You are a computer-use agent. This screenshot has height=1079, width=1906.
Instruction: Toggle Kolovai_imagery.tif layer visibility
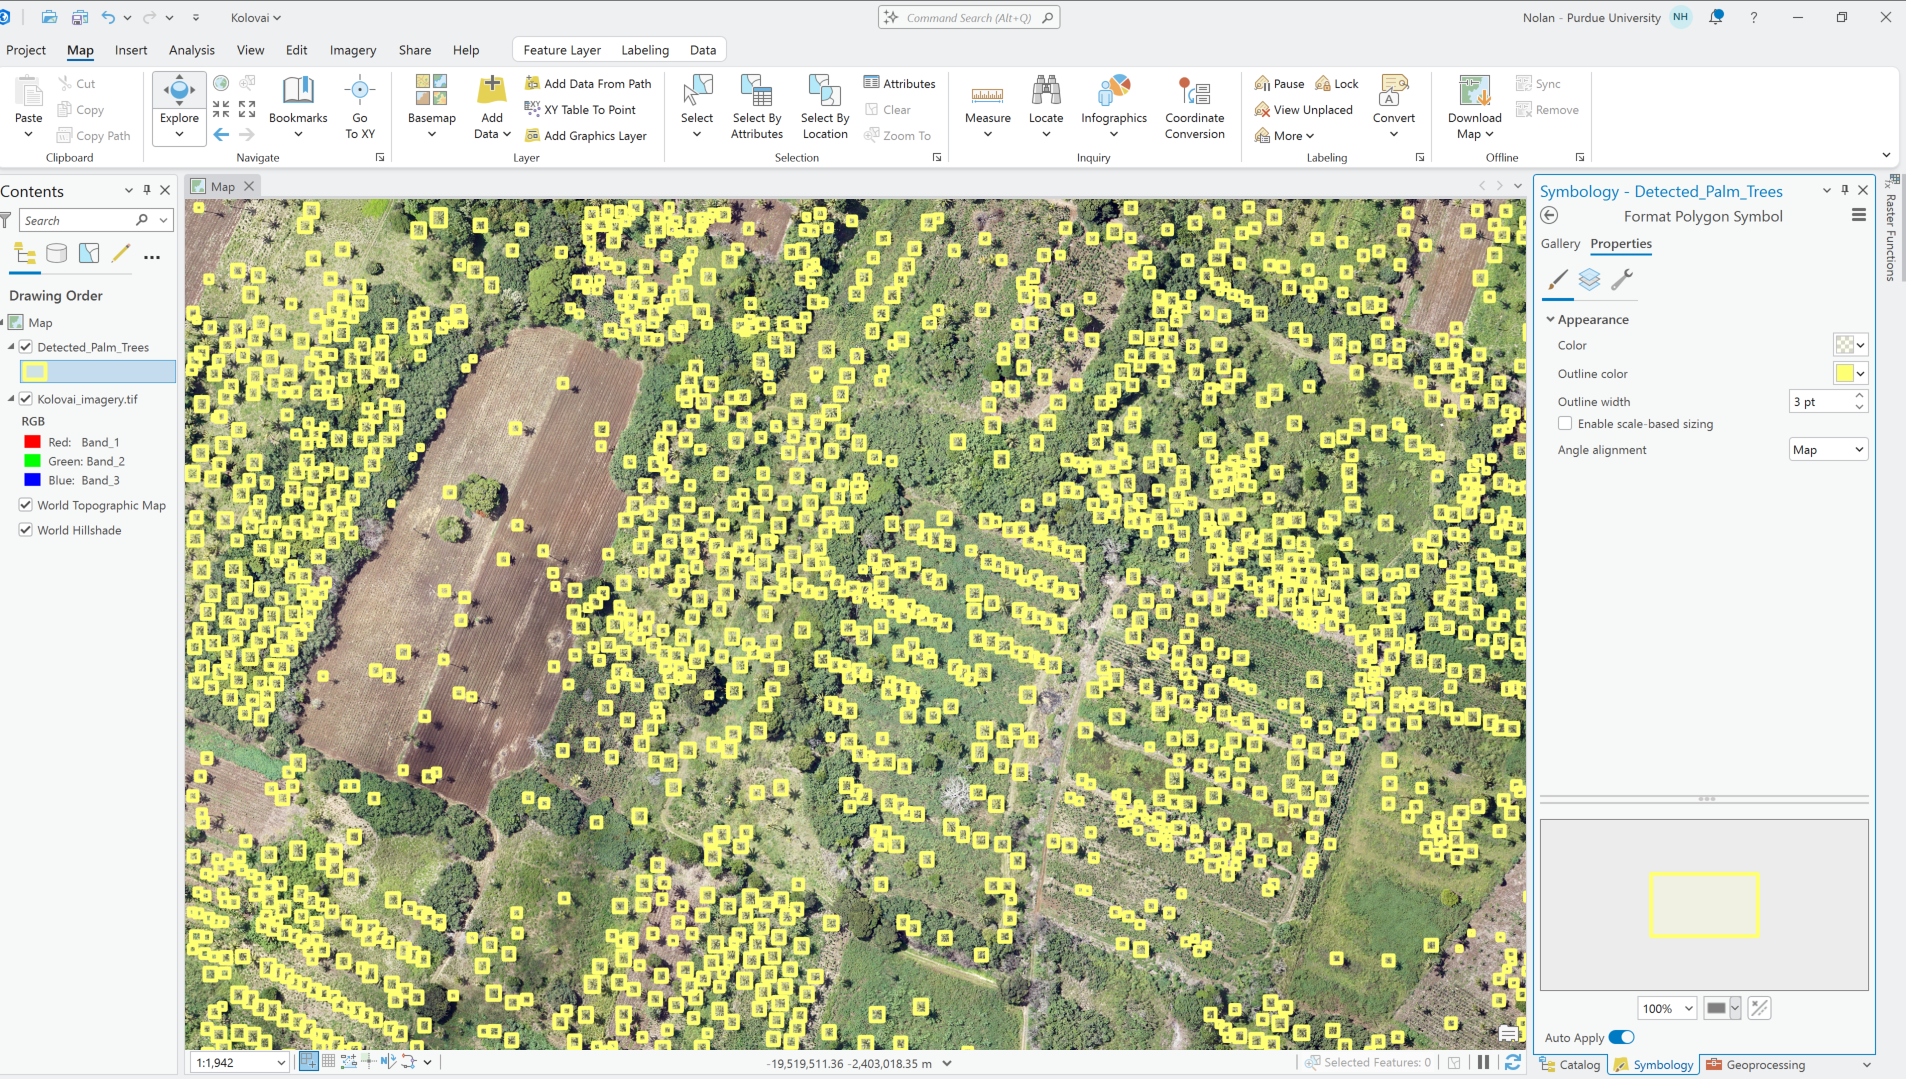click(26, 399)
